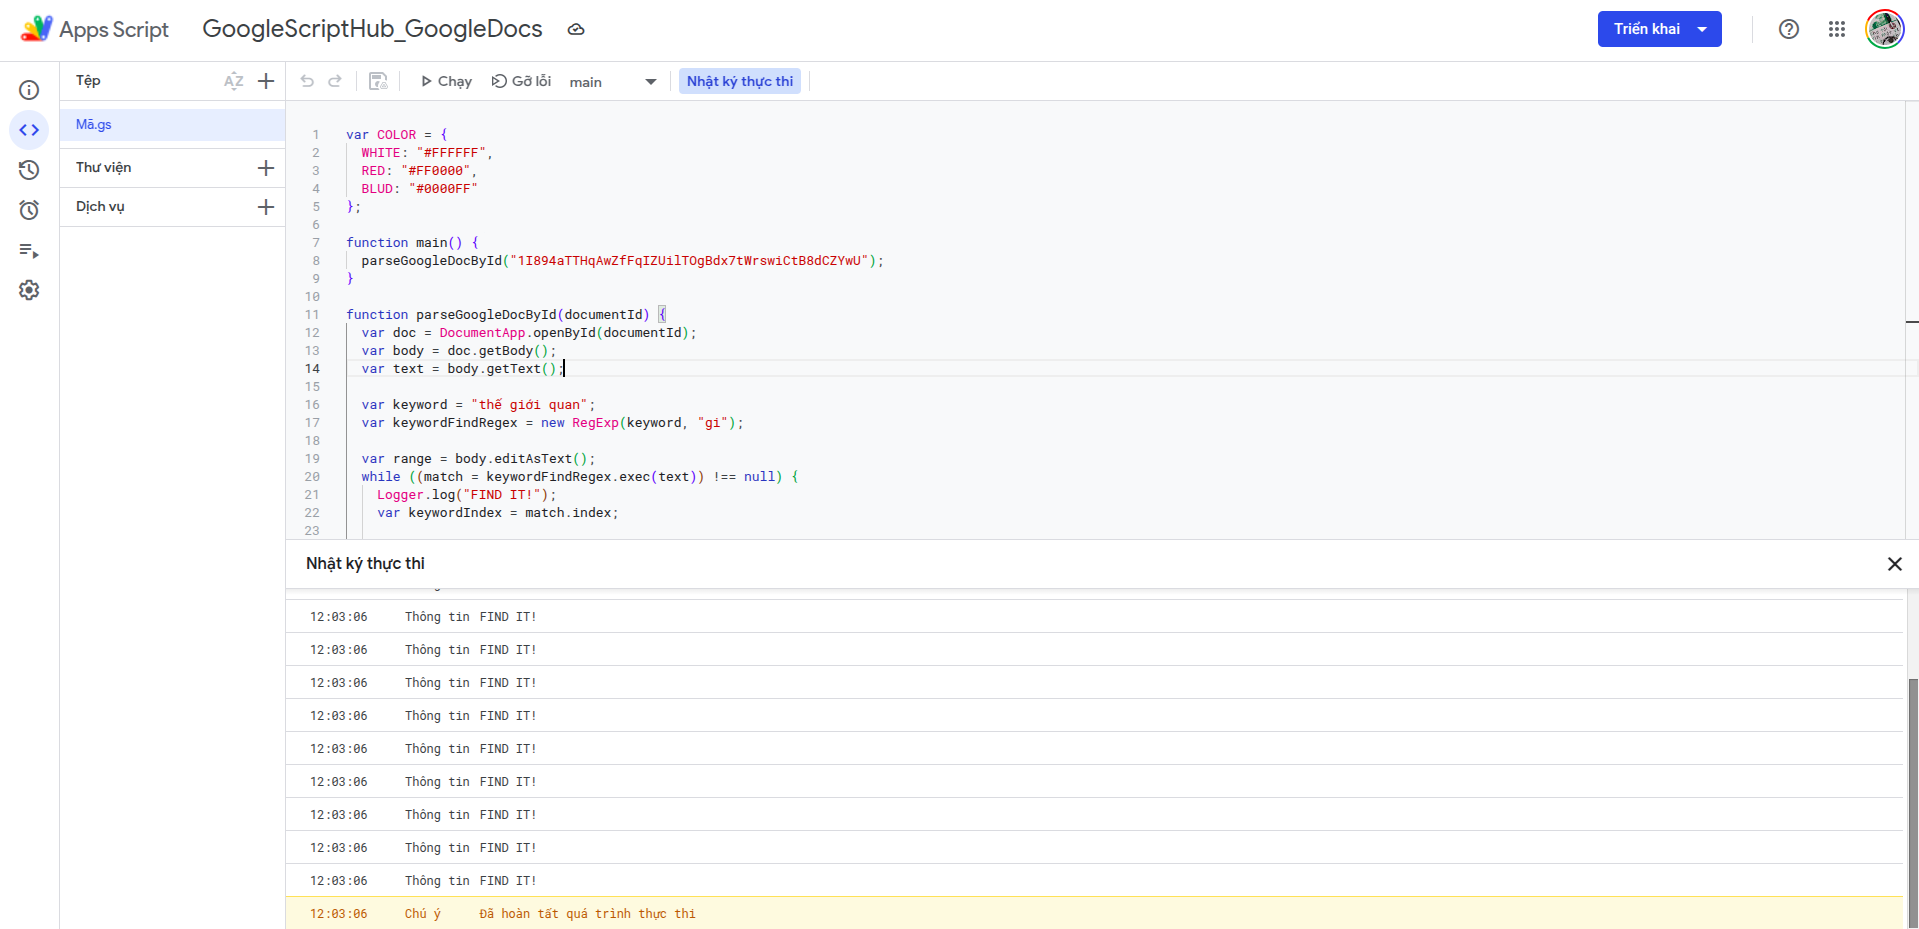Run the script with Chạy button
Screen dimensions: 1919x929
coord(446,81)
